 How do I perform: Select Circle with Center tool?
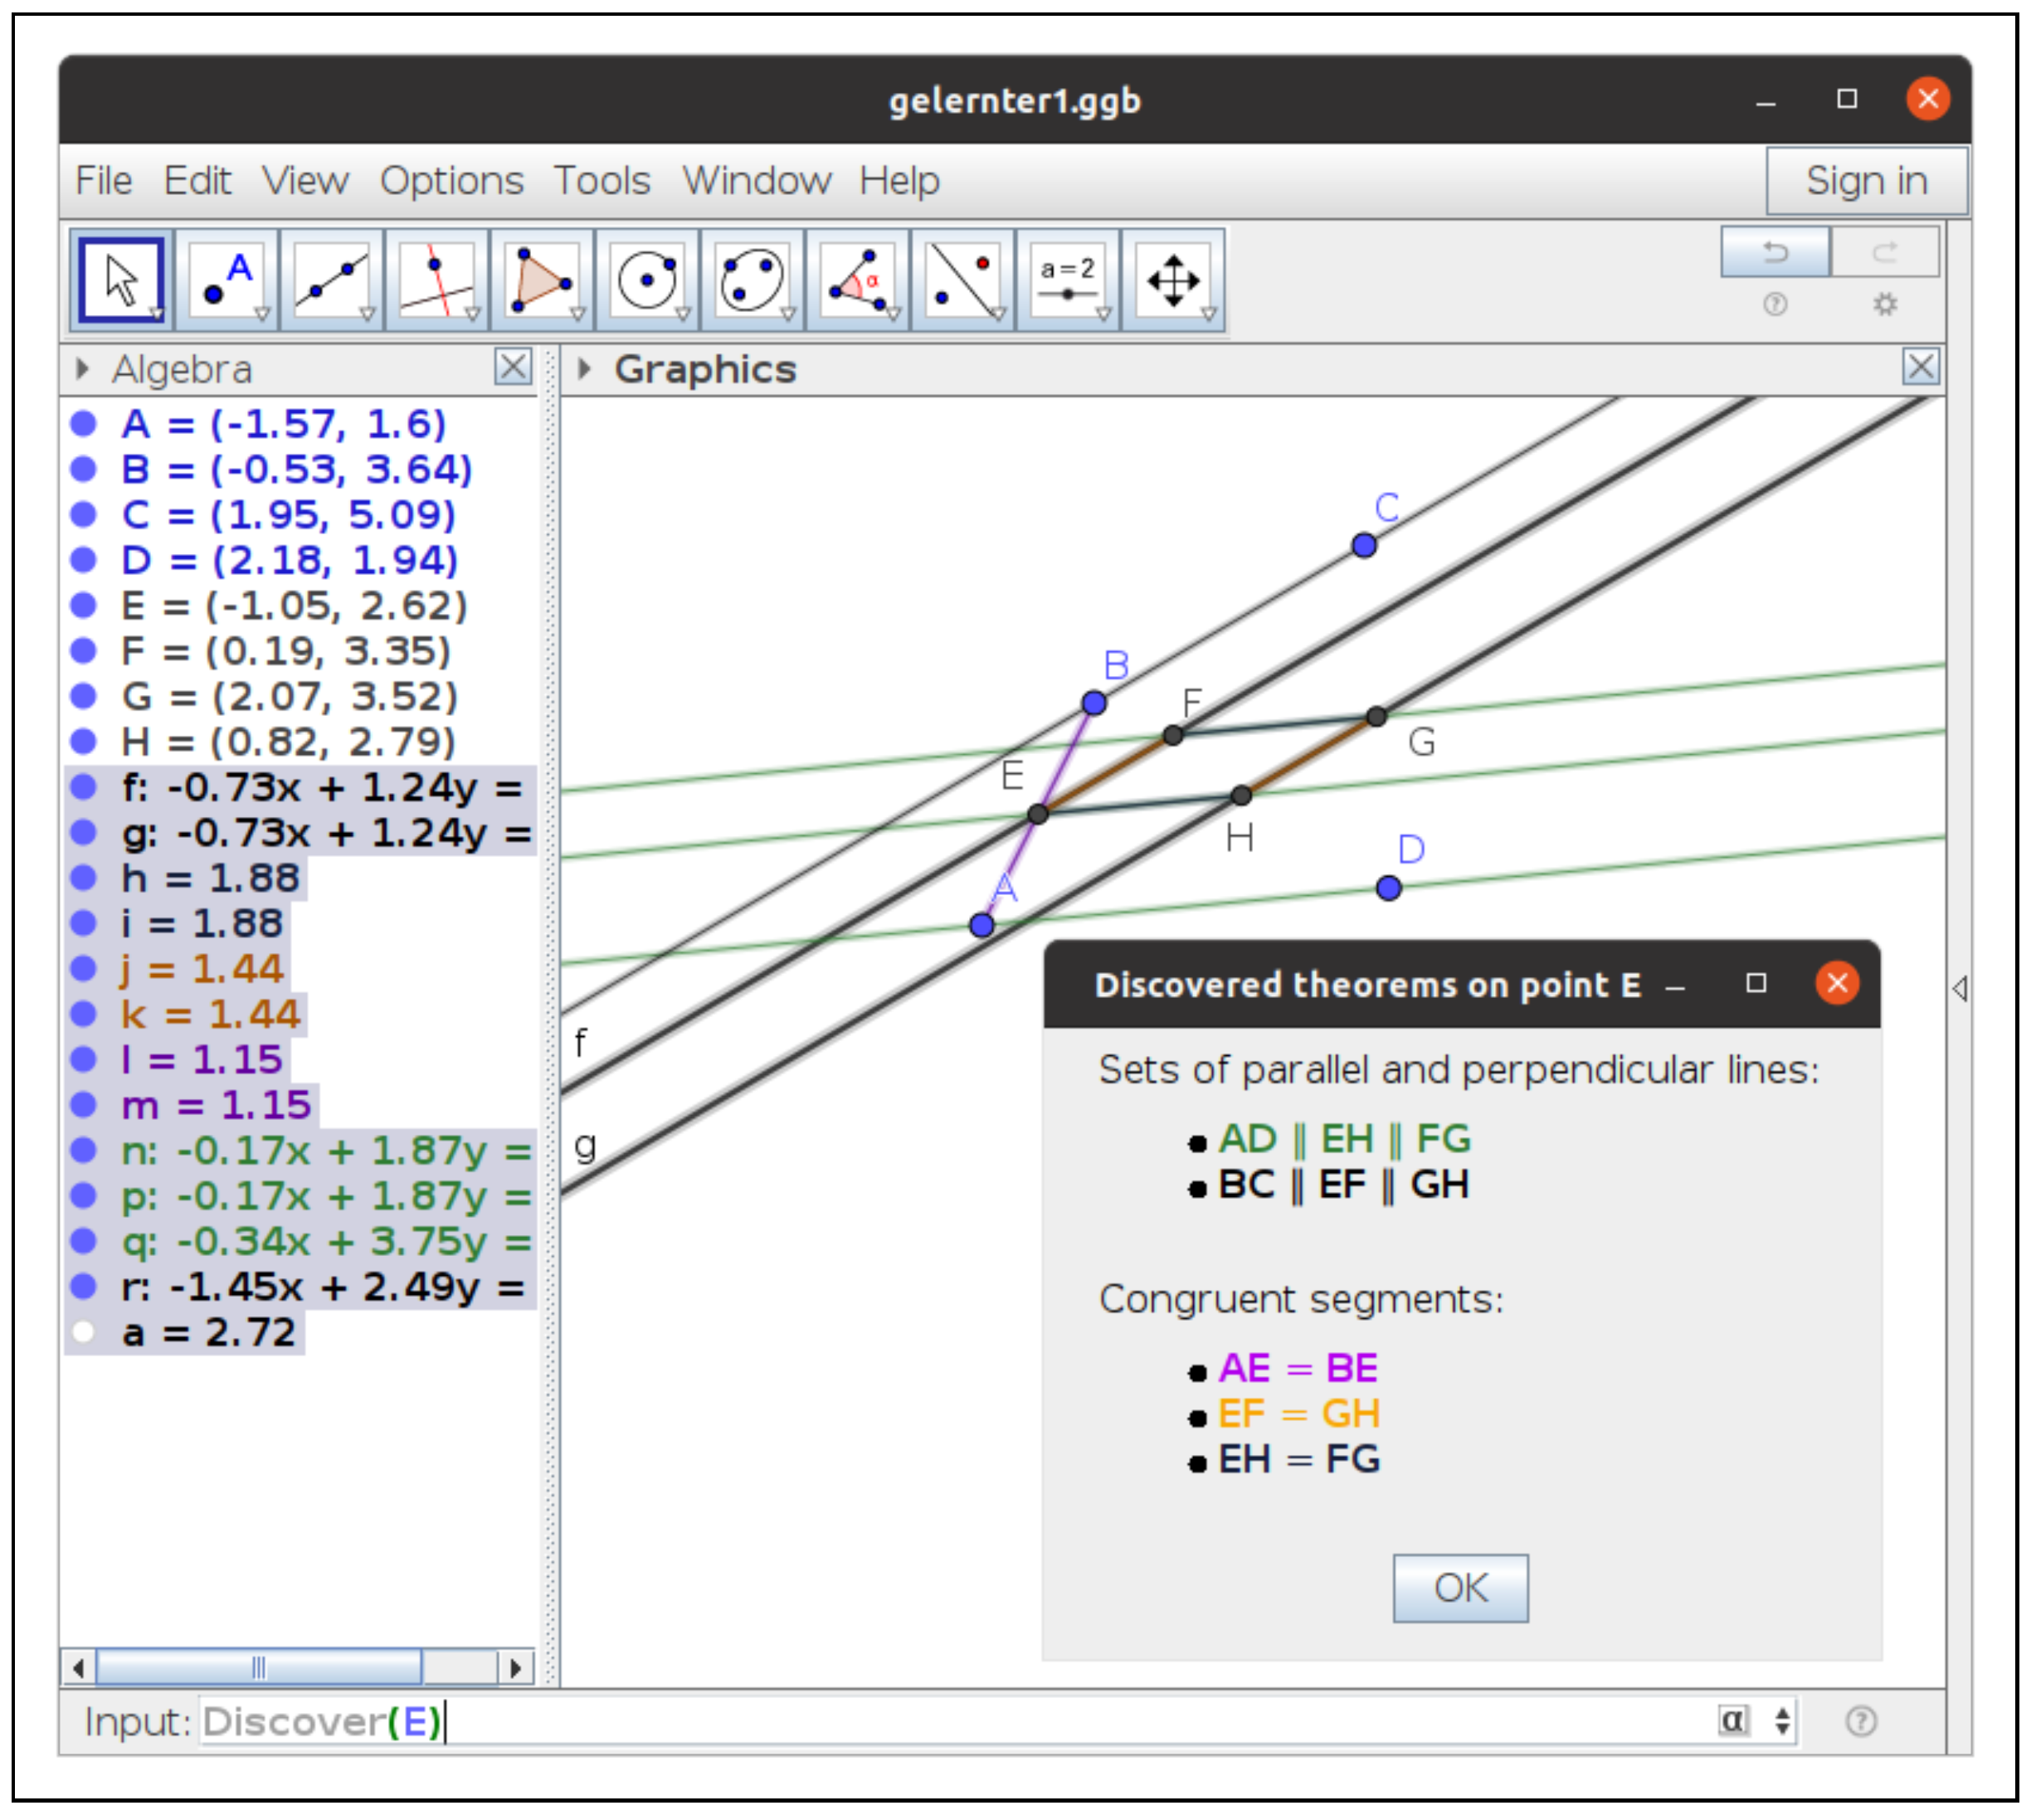click(647, 280)
